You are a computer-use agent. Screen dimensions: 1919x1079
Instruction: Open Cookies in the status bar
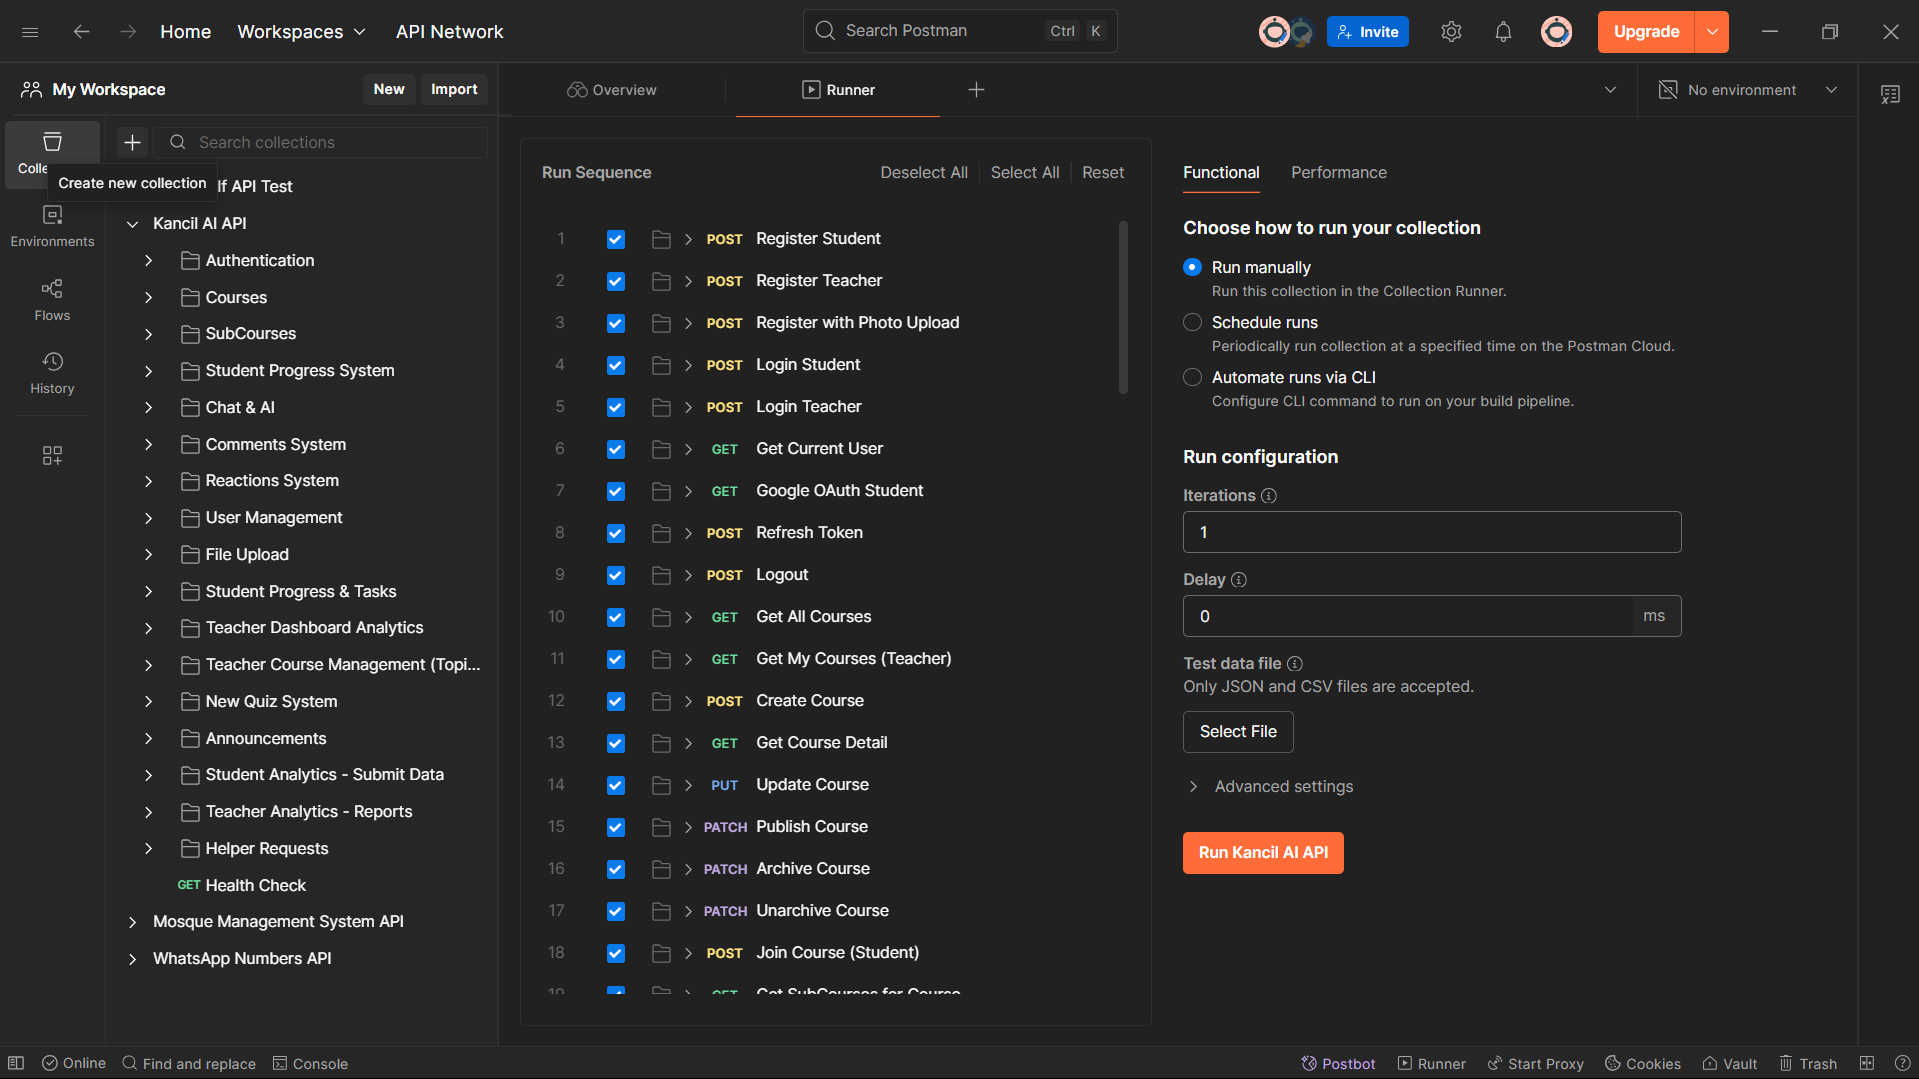[x=1643, y=1064]
